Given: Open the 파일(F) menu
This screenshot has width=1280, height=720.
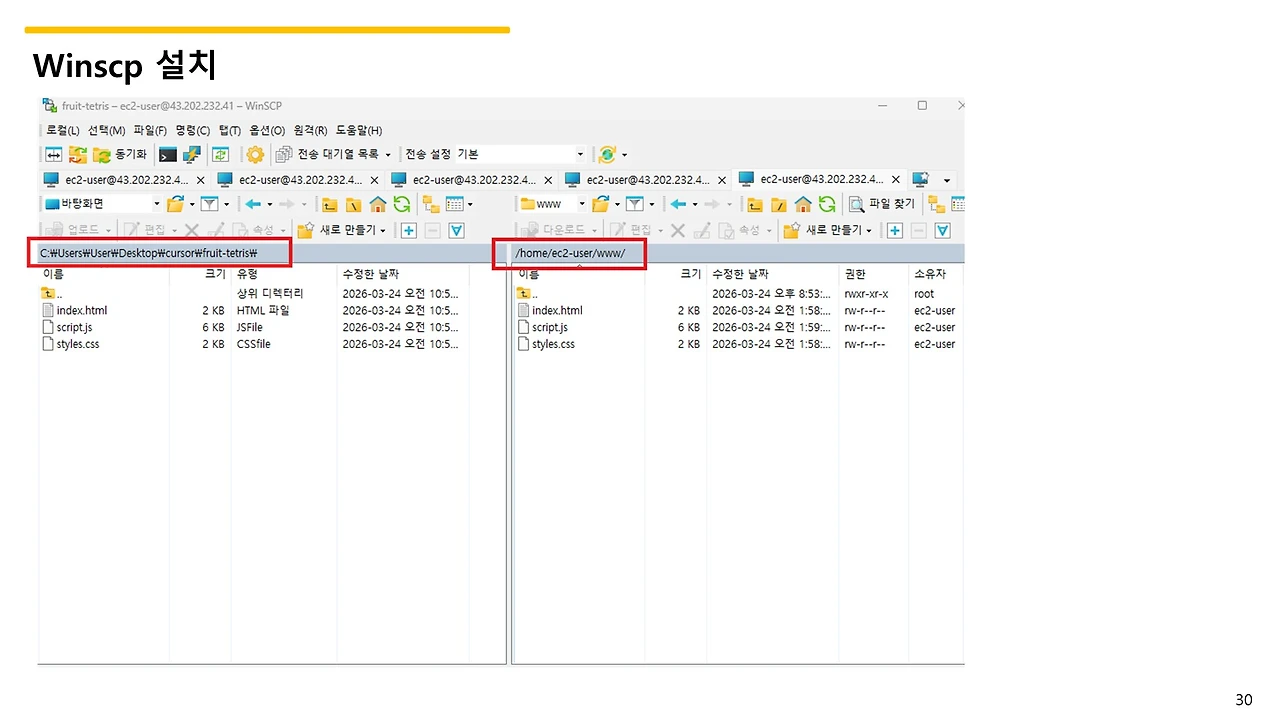Looking at the screenshot, I should click(x=150, y=131).
